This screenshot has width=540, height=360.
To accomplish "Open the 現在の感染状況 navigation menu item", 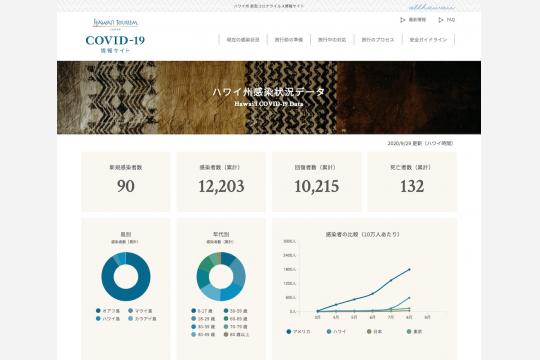I will 243,40.
